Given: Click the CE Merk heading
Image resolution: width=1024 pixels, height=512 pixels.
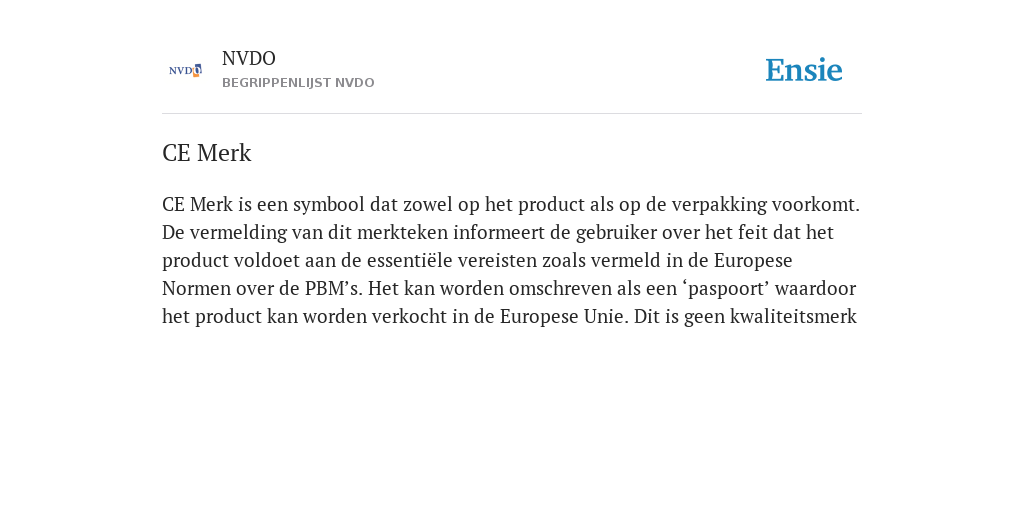Looking at the screenshot, I should 206,153.
